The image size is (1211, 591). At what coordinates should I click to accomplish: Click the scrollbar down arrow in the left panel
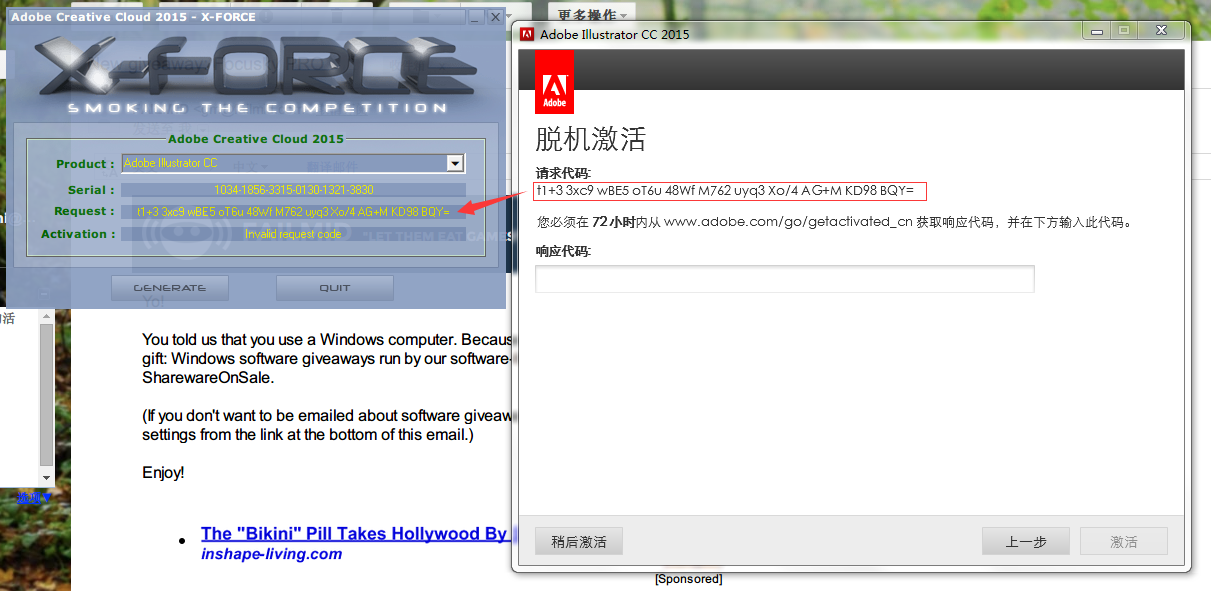(46, 479)
